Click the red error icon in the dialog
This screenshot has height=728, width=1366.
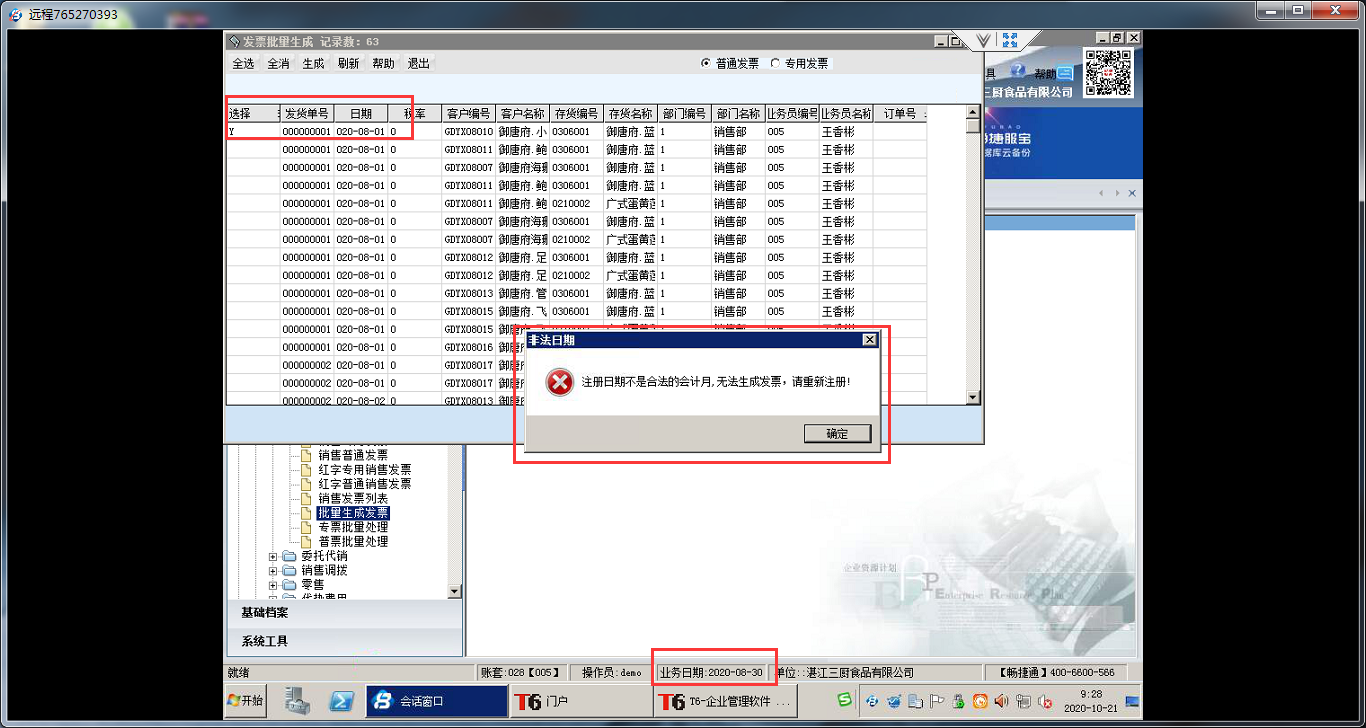tap(560, 382)
